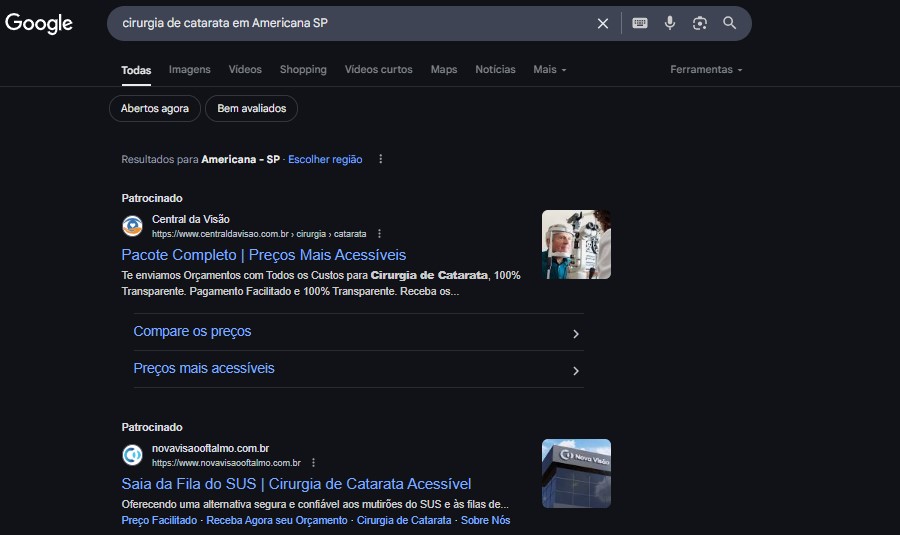
Task: Expand Compare os preços sitelink
Action: click(359, 332)
